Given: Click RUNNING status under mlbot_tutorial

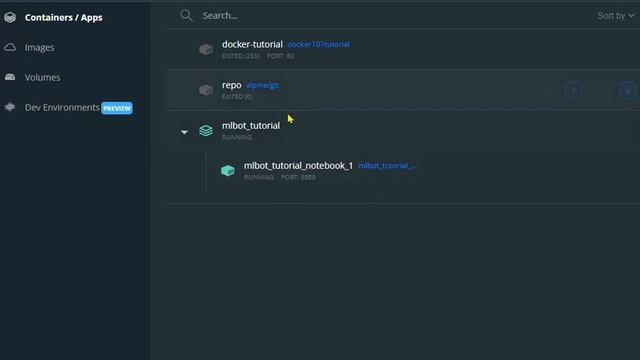Looking at the screenshot, I should point(237,138).
